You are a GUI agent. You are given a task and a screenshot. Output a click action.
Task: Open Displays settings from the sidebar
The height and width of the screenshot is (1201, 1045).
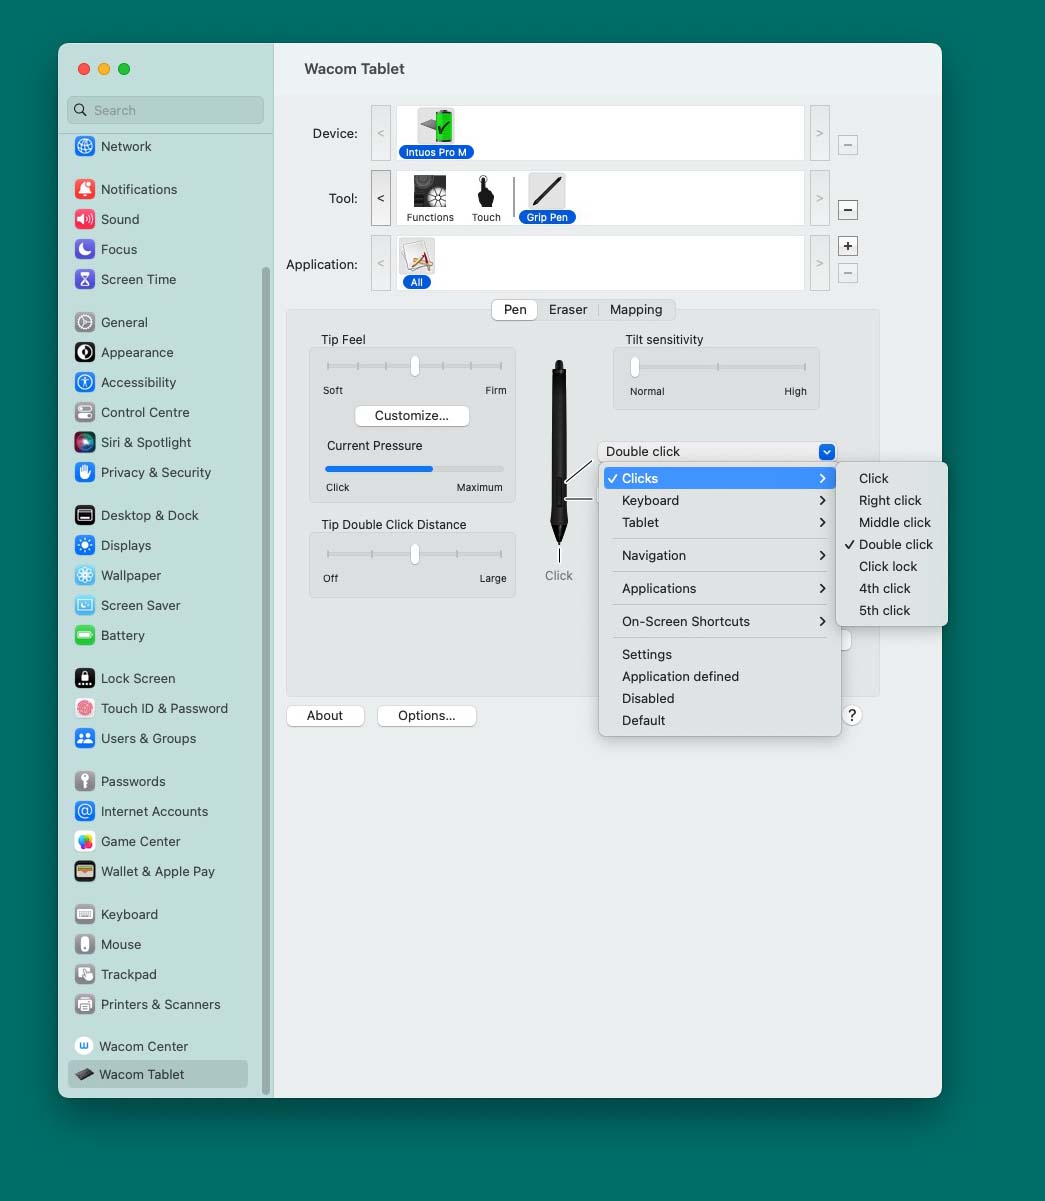pos(126,545)
